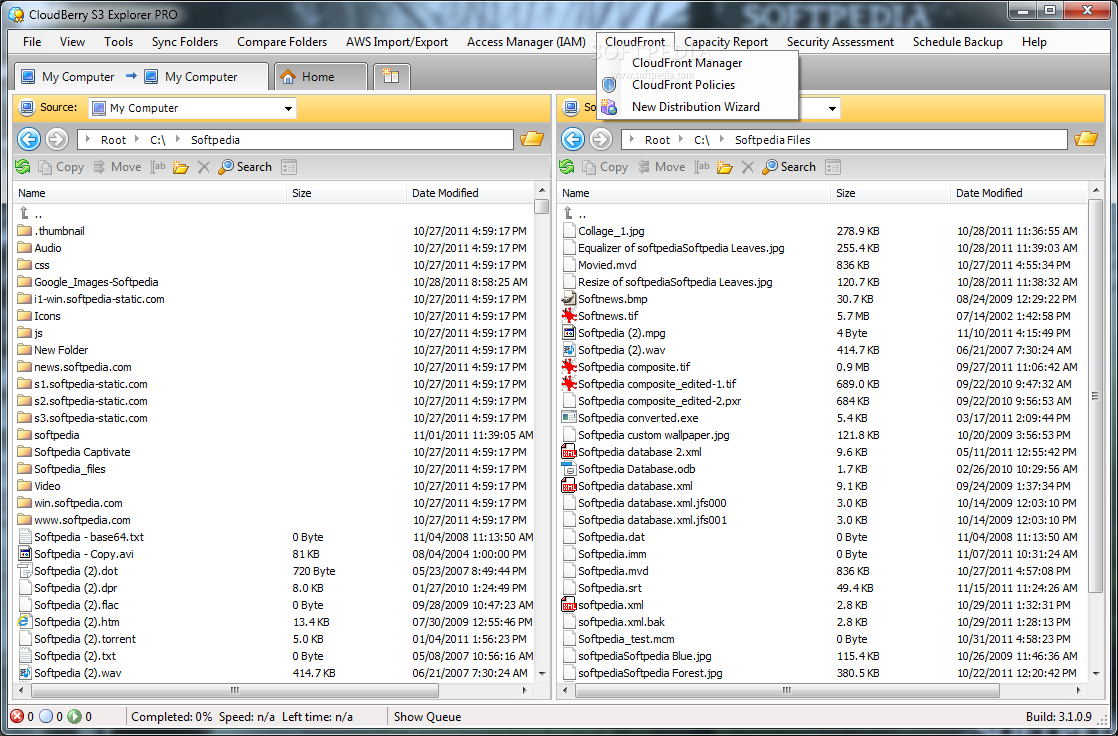
Task: Go back in the left pane navigation
Action: click(x=29, y=139)
